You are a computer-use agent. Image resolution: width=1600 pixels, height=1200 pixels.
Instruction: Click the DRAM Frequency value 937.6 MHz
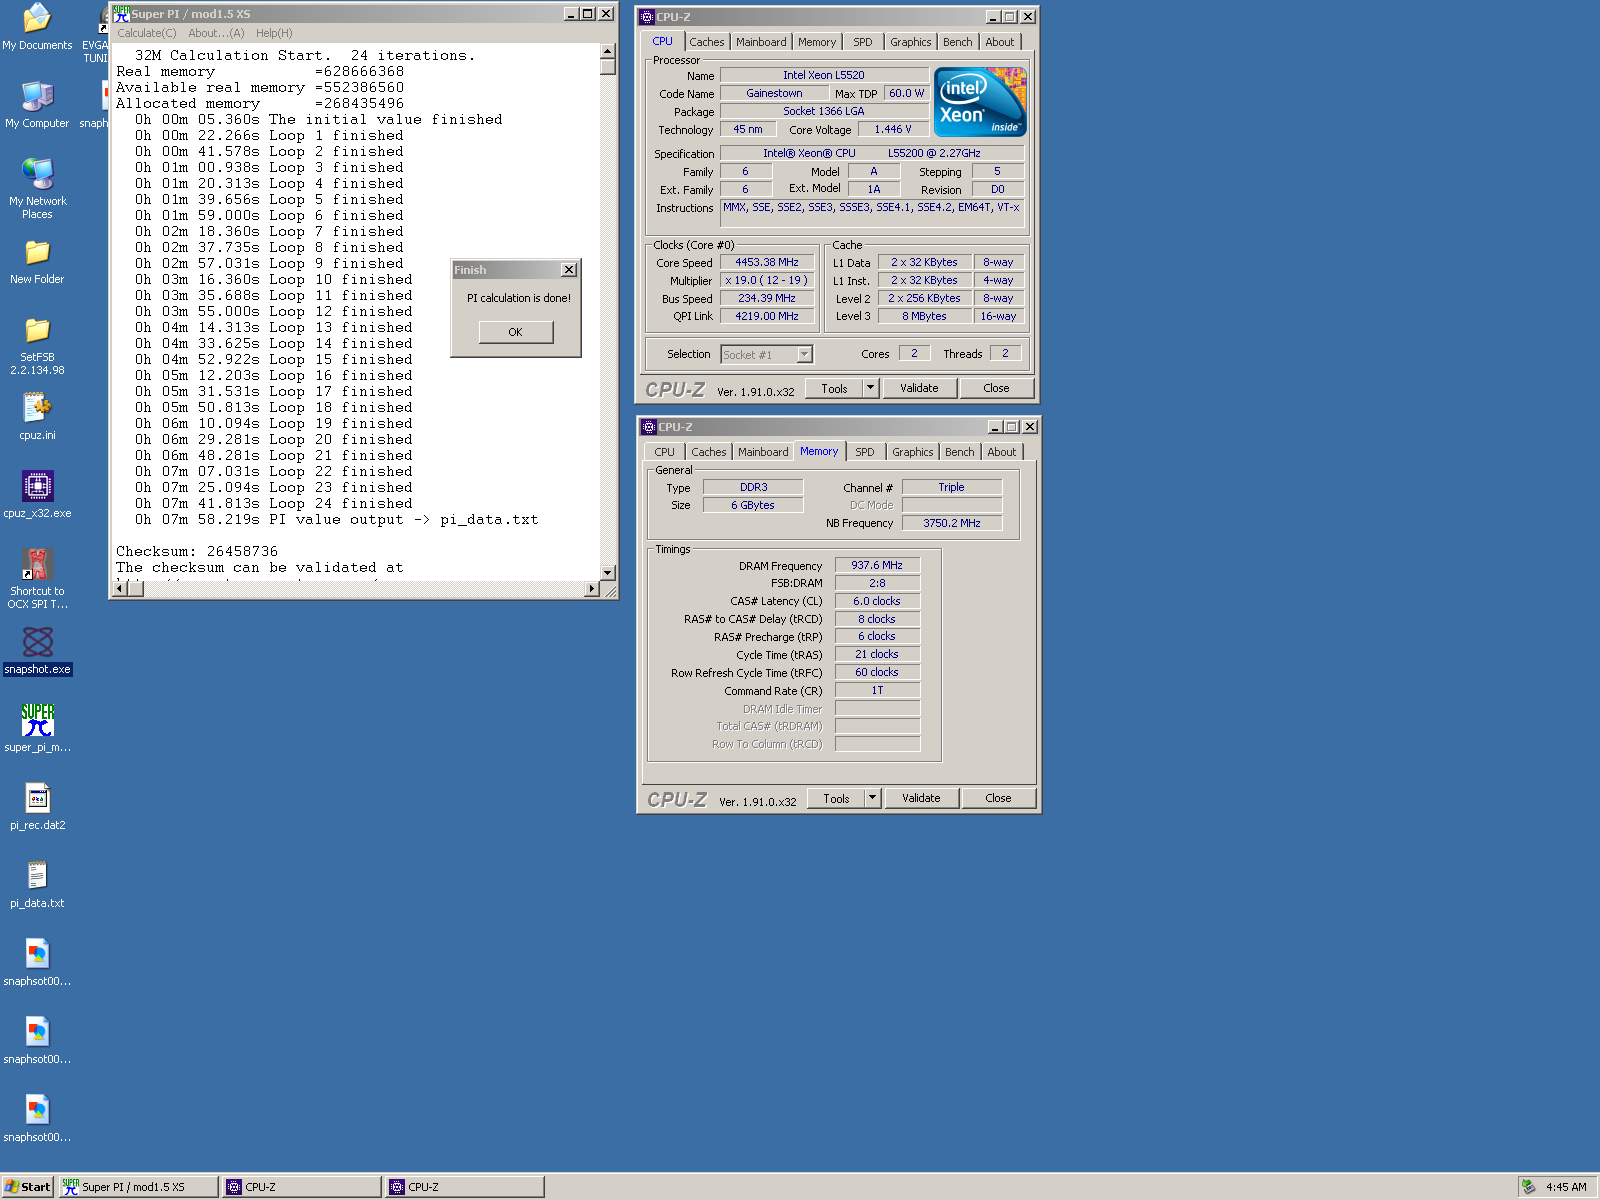(x=877, y=565)
